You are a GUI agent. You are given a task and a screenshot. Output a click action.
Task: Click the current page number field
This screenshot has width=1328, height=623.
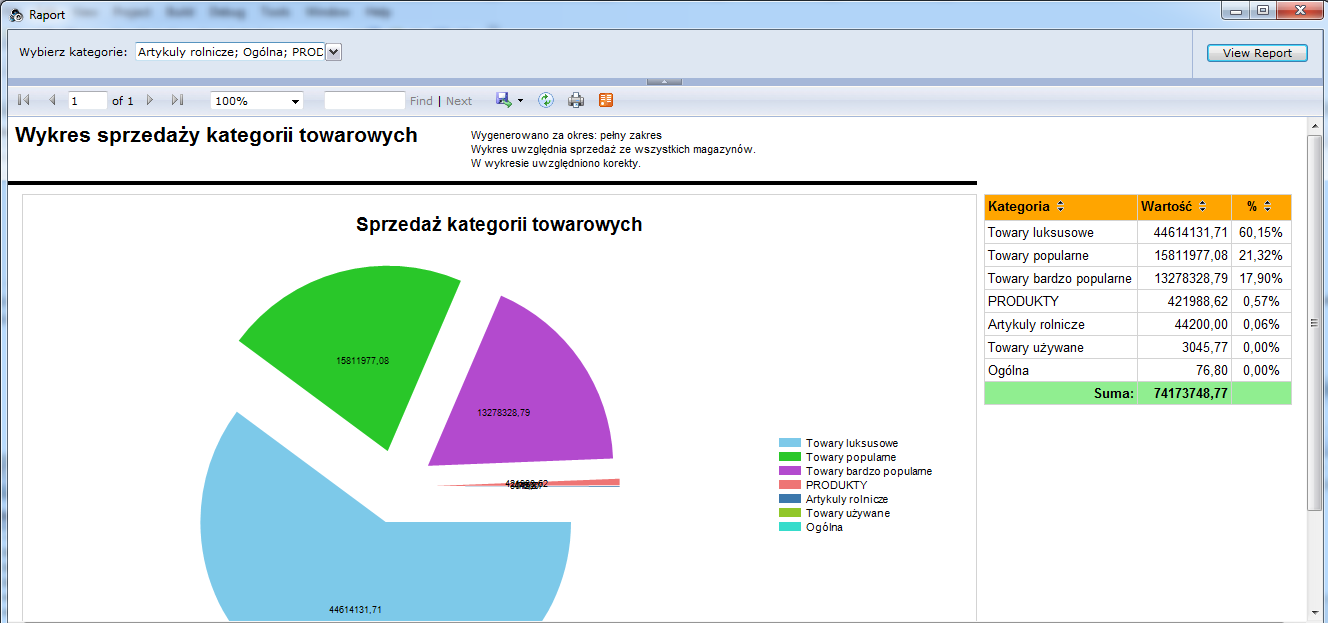coord(87,101)
